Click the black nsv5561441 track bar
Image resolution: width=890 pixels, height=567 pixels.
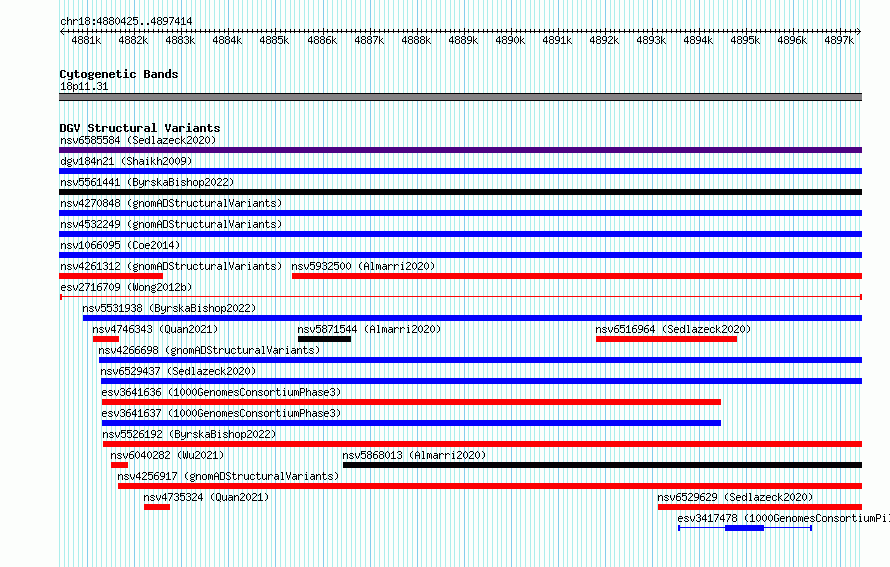(x=460, y=192)
